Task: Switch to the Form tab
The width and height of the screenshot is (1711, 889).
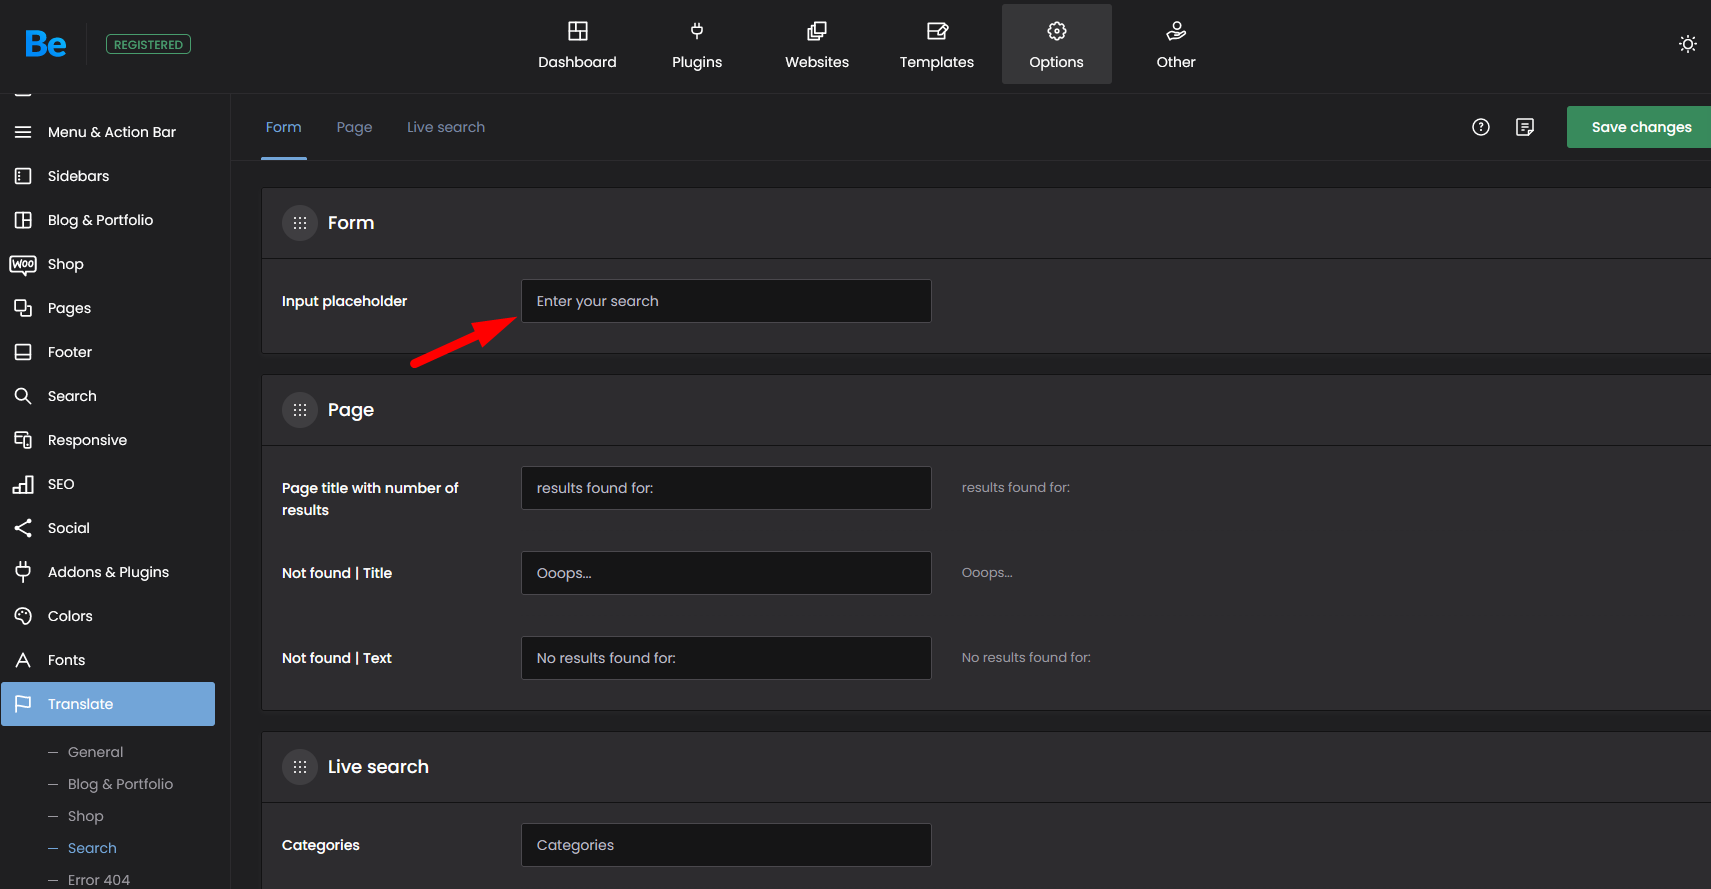Action: pyautogui.click(x=284, y=127)
